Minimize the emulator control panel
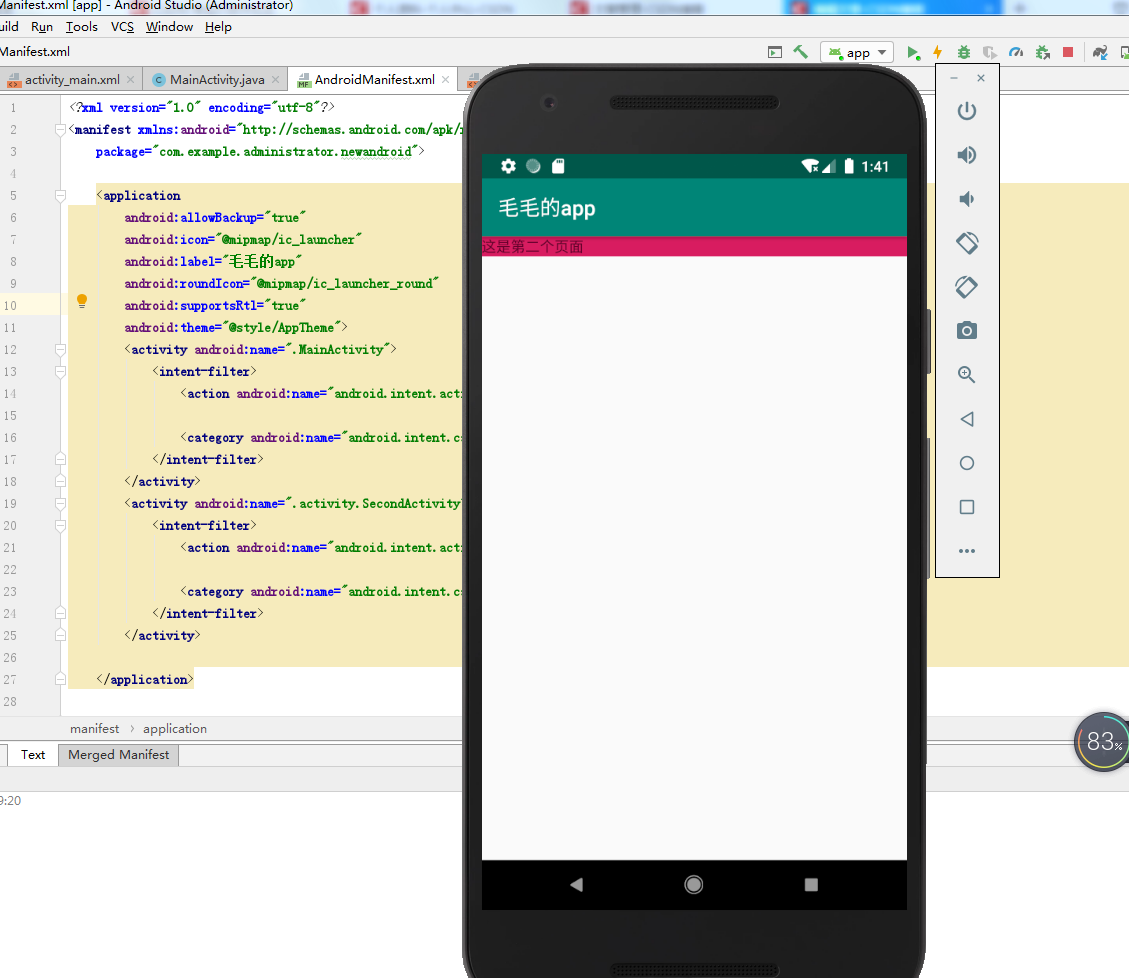 [x=954, y=78]
